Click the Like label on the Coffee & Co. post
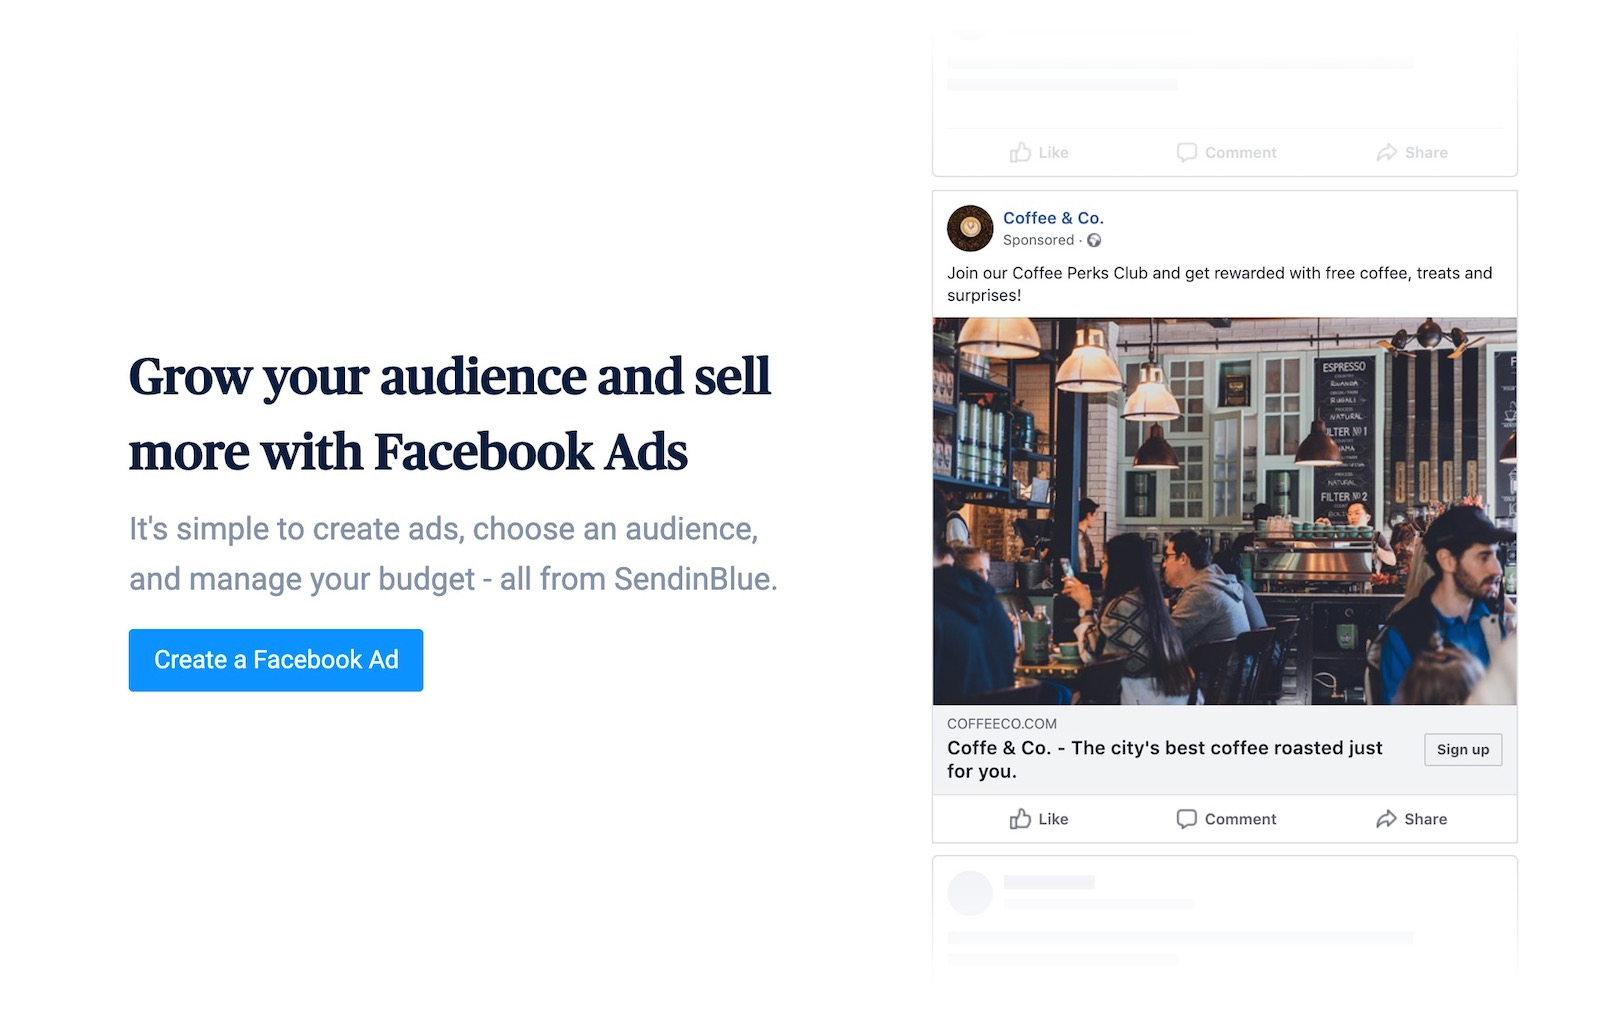Image resolution: width=1600 pixels, height=1018 pixels. (1053, 819)
